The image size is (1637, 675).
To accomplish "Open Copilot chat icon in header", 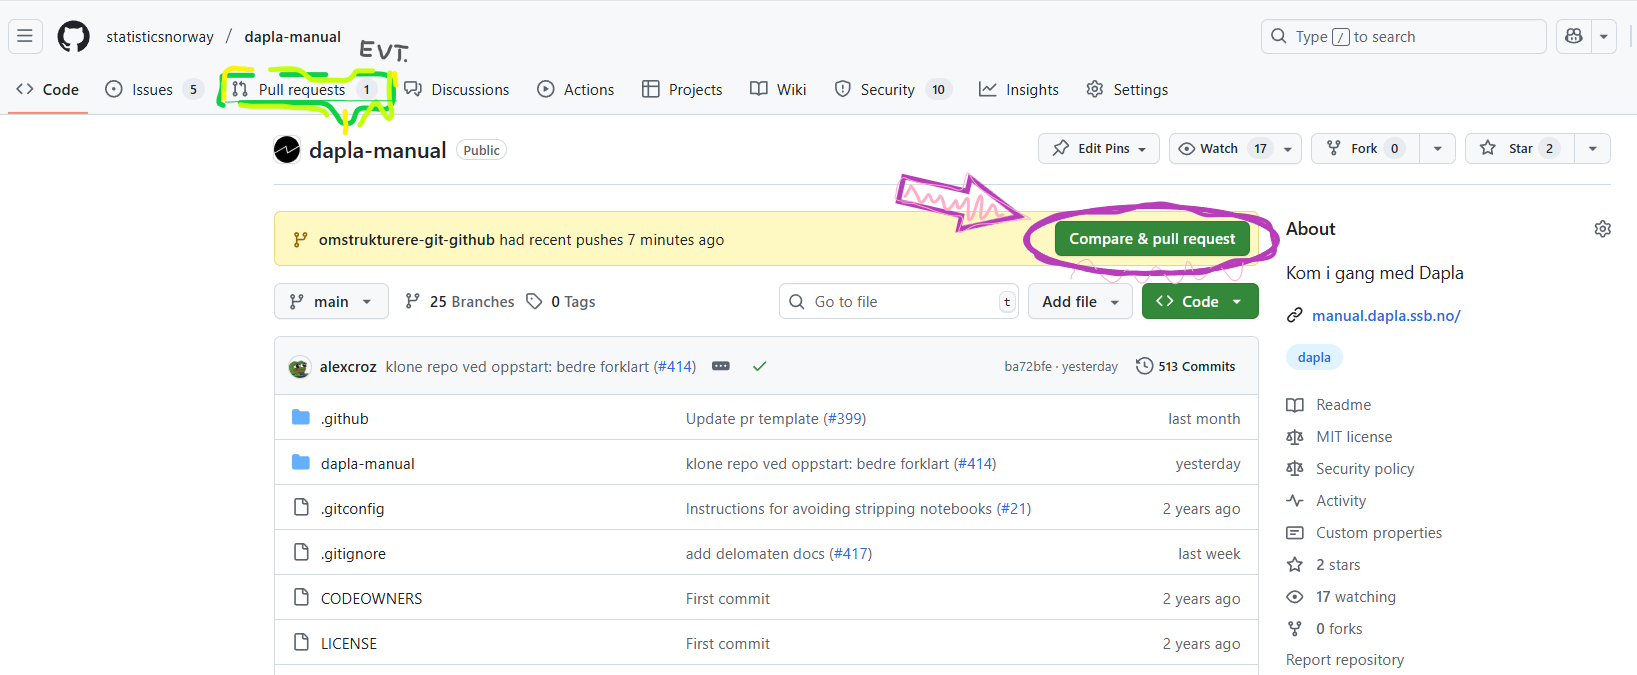I will [x=1574, y=37].
